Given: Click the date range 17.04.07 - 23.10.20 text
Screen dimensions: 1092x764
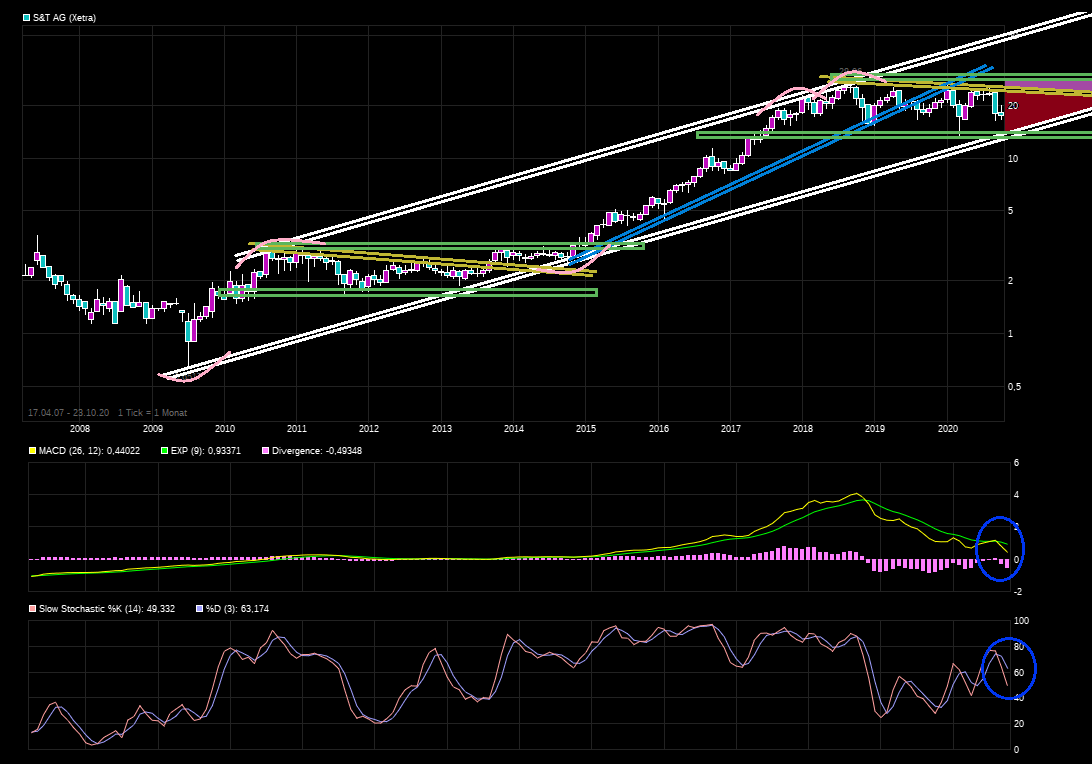Looking at the screenshot, I should (x=69, y=412).
